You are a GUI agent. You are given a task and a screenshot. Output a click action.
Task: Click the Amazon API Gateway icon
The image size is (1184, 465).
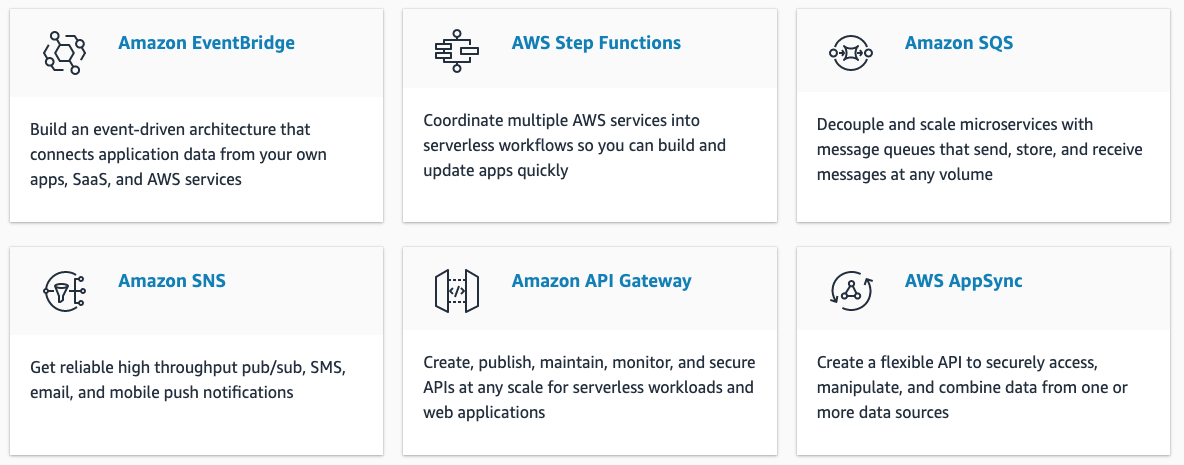click(457, 291)
